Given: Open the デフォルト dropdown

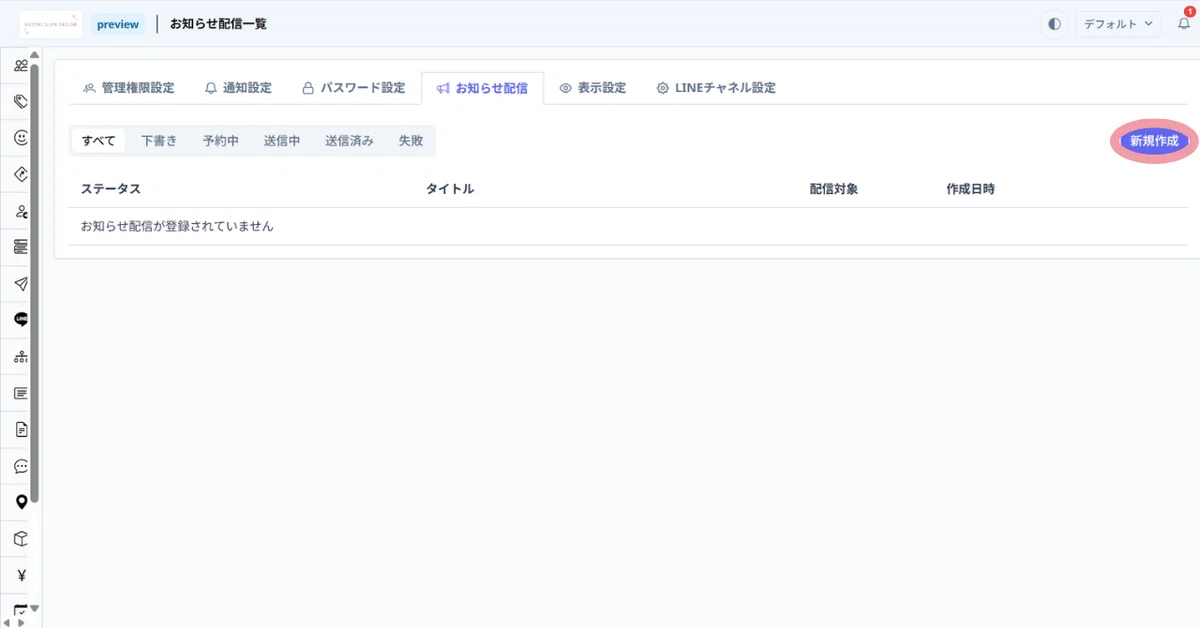Looking at the screenshot, I should [1118, 24].
